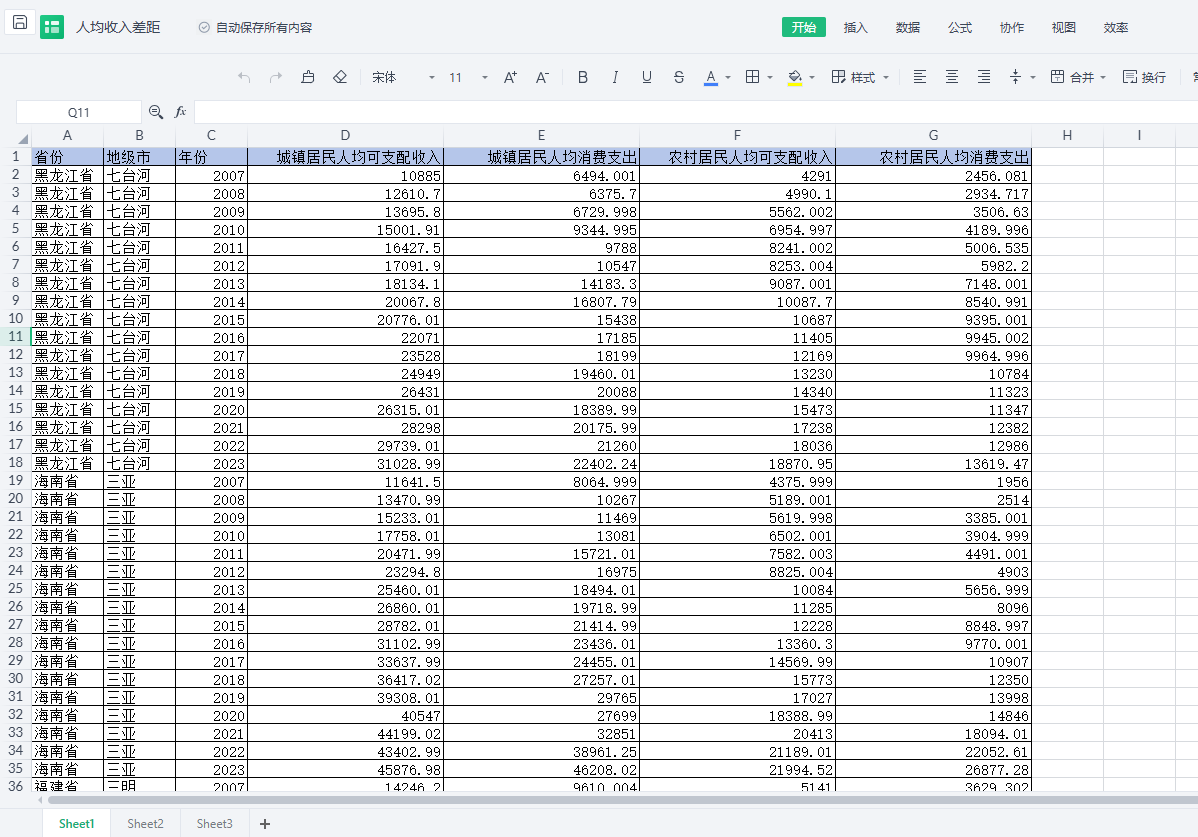Click the scroll-left arrow of sheet scrollbar
Viewport: 1198px width, 837px height.
coord(40,800)
